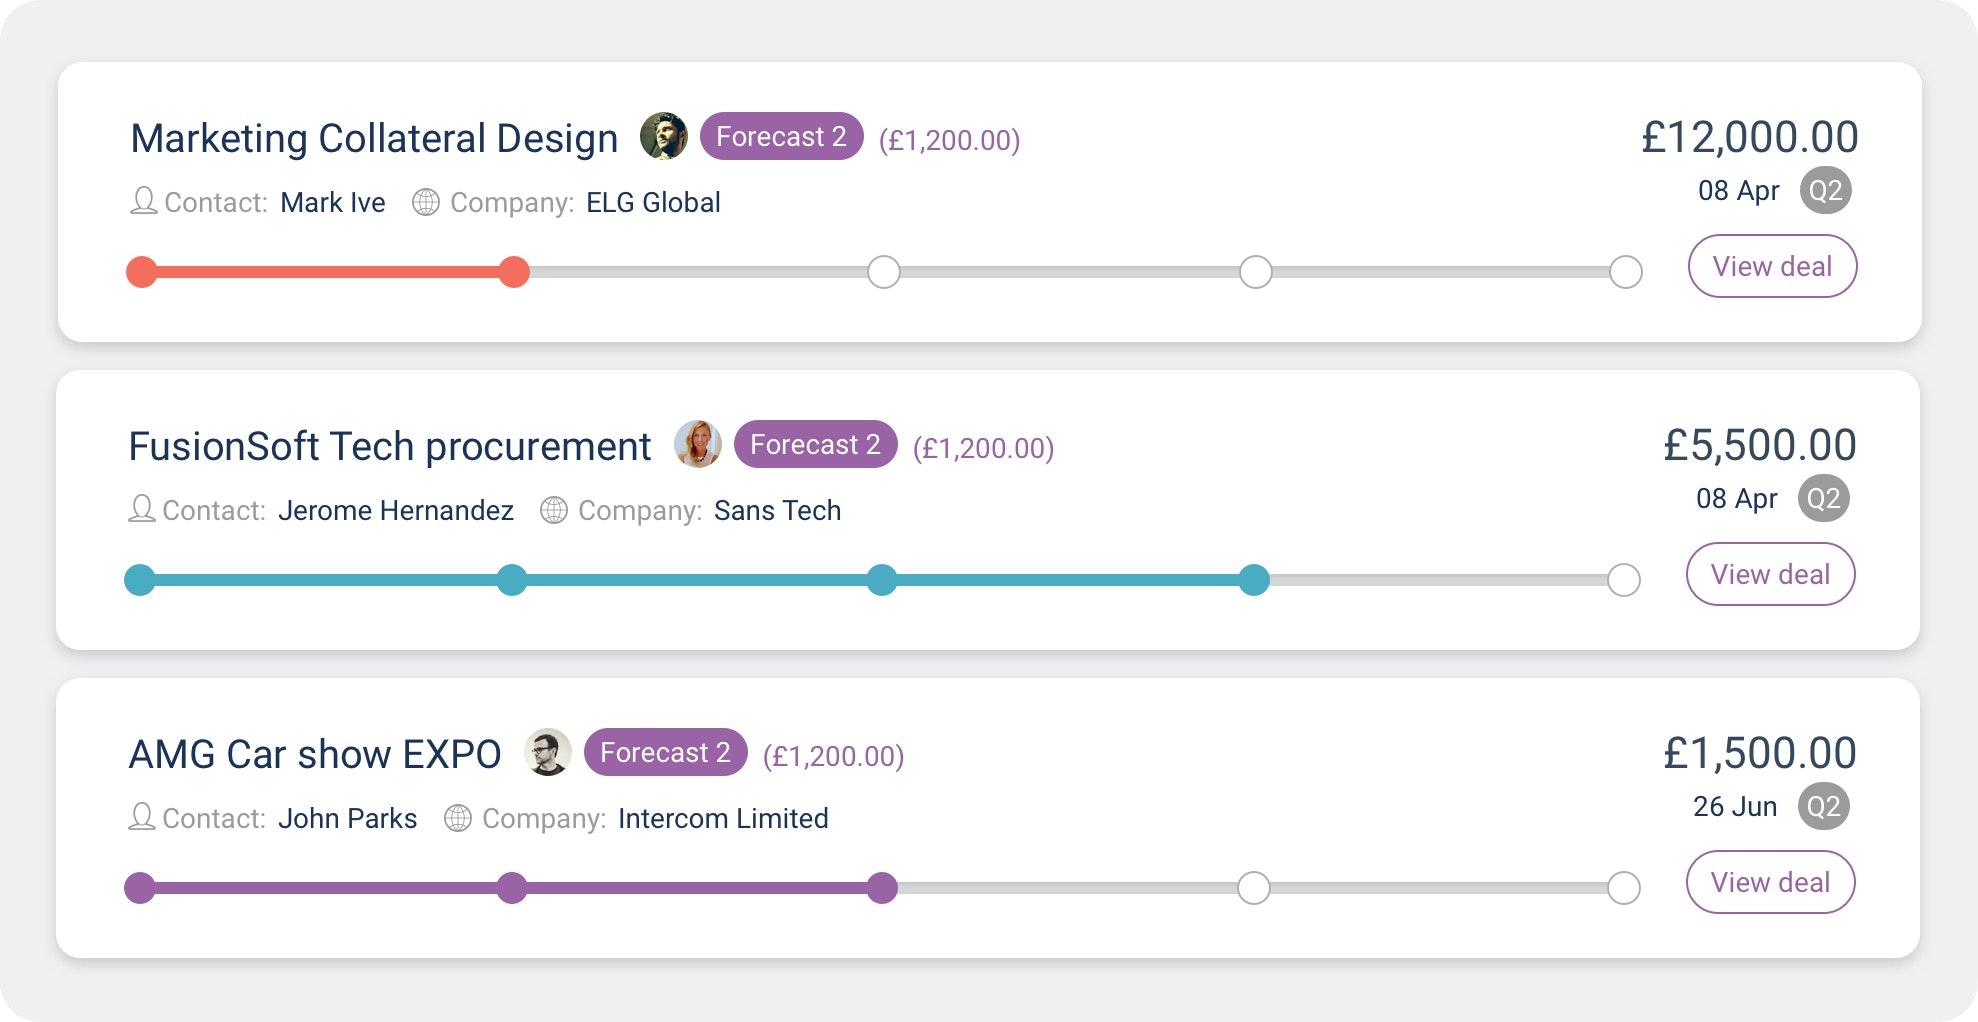Open company ELG Global
1978x1022 pixels.
pyautogui.click(x=653, y=202)
